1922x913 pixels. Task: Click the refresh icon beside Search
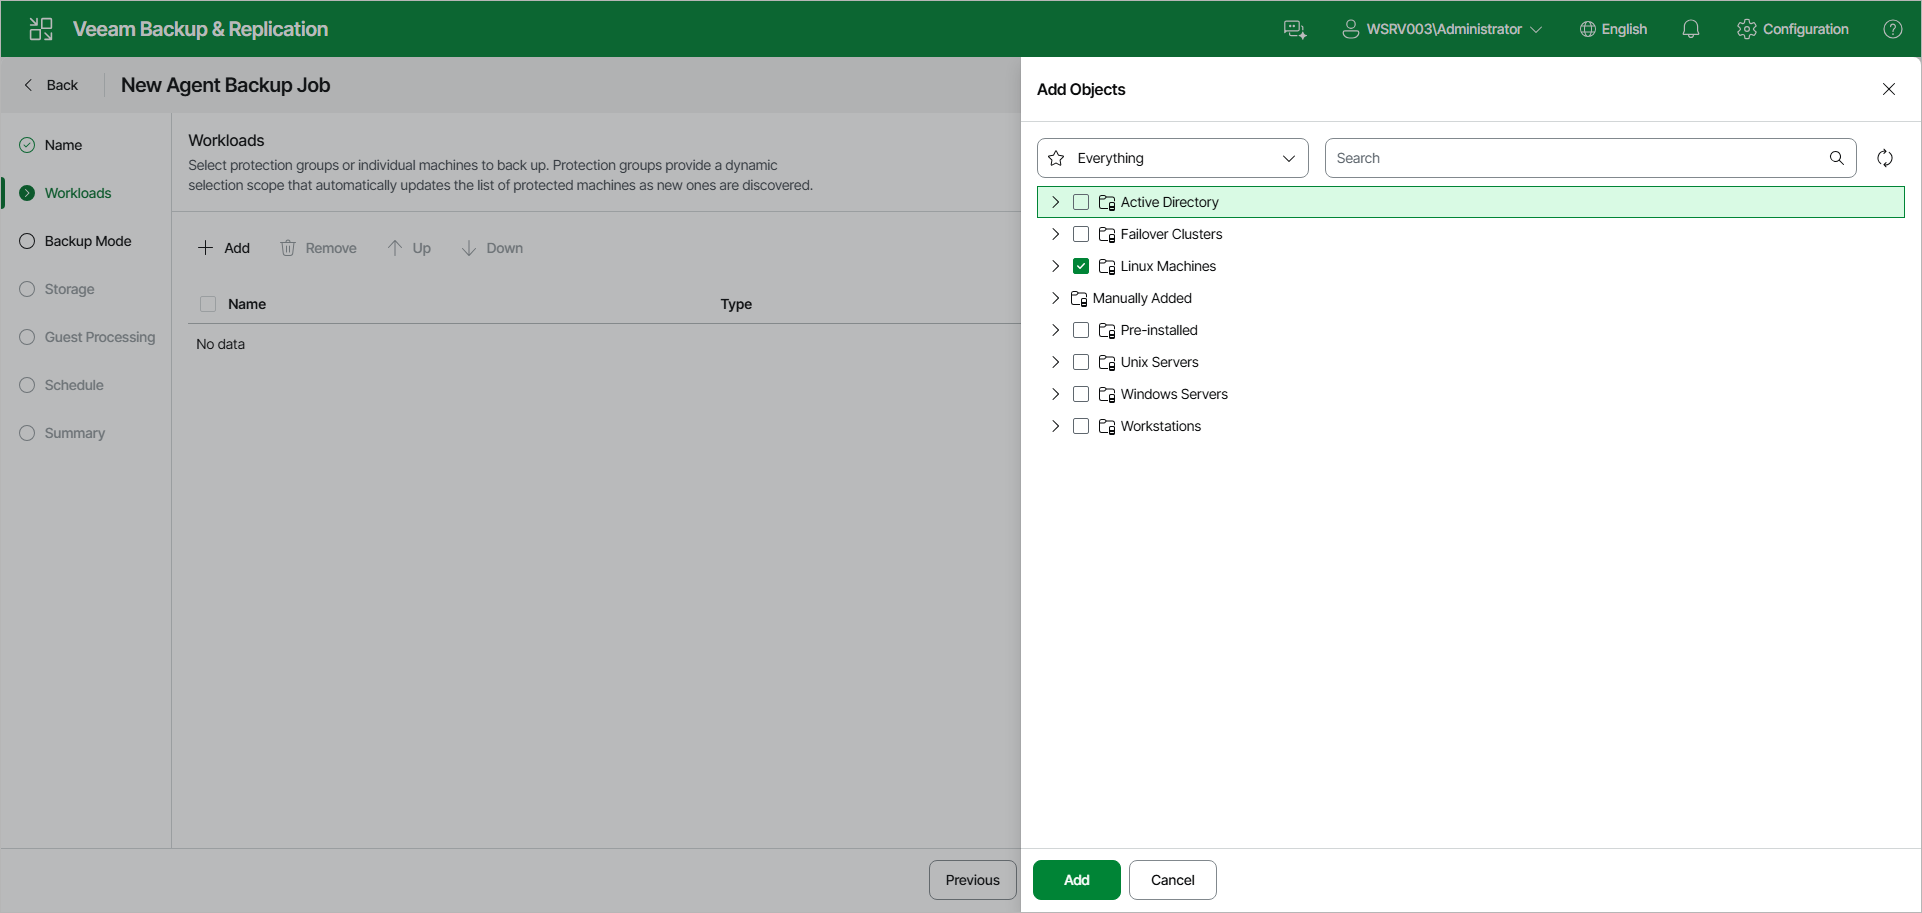tap(1885, 158)
